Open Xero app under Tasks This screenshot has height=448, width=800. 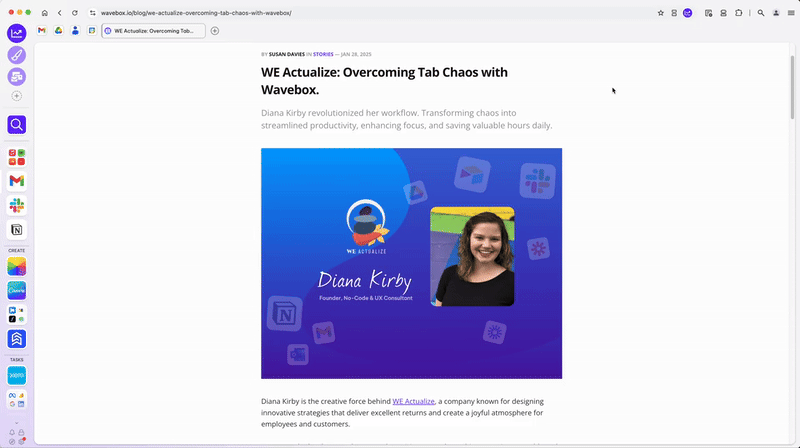tap(17, 376)
